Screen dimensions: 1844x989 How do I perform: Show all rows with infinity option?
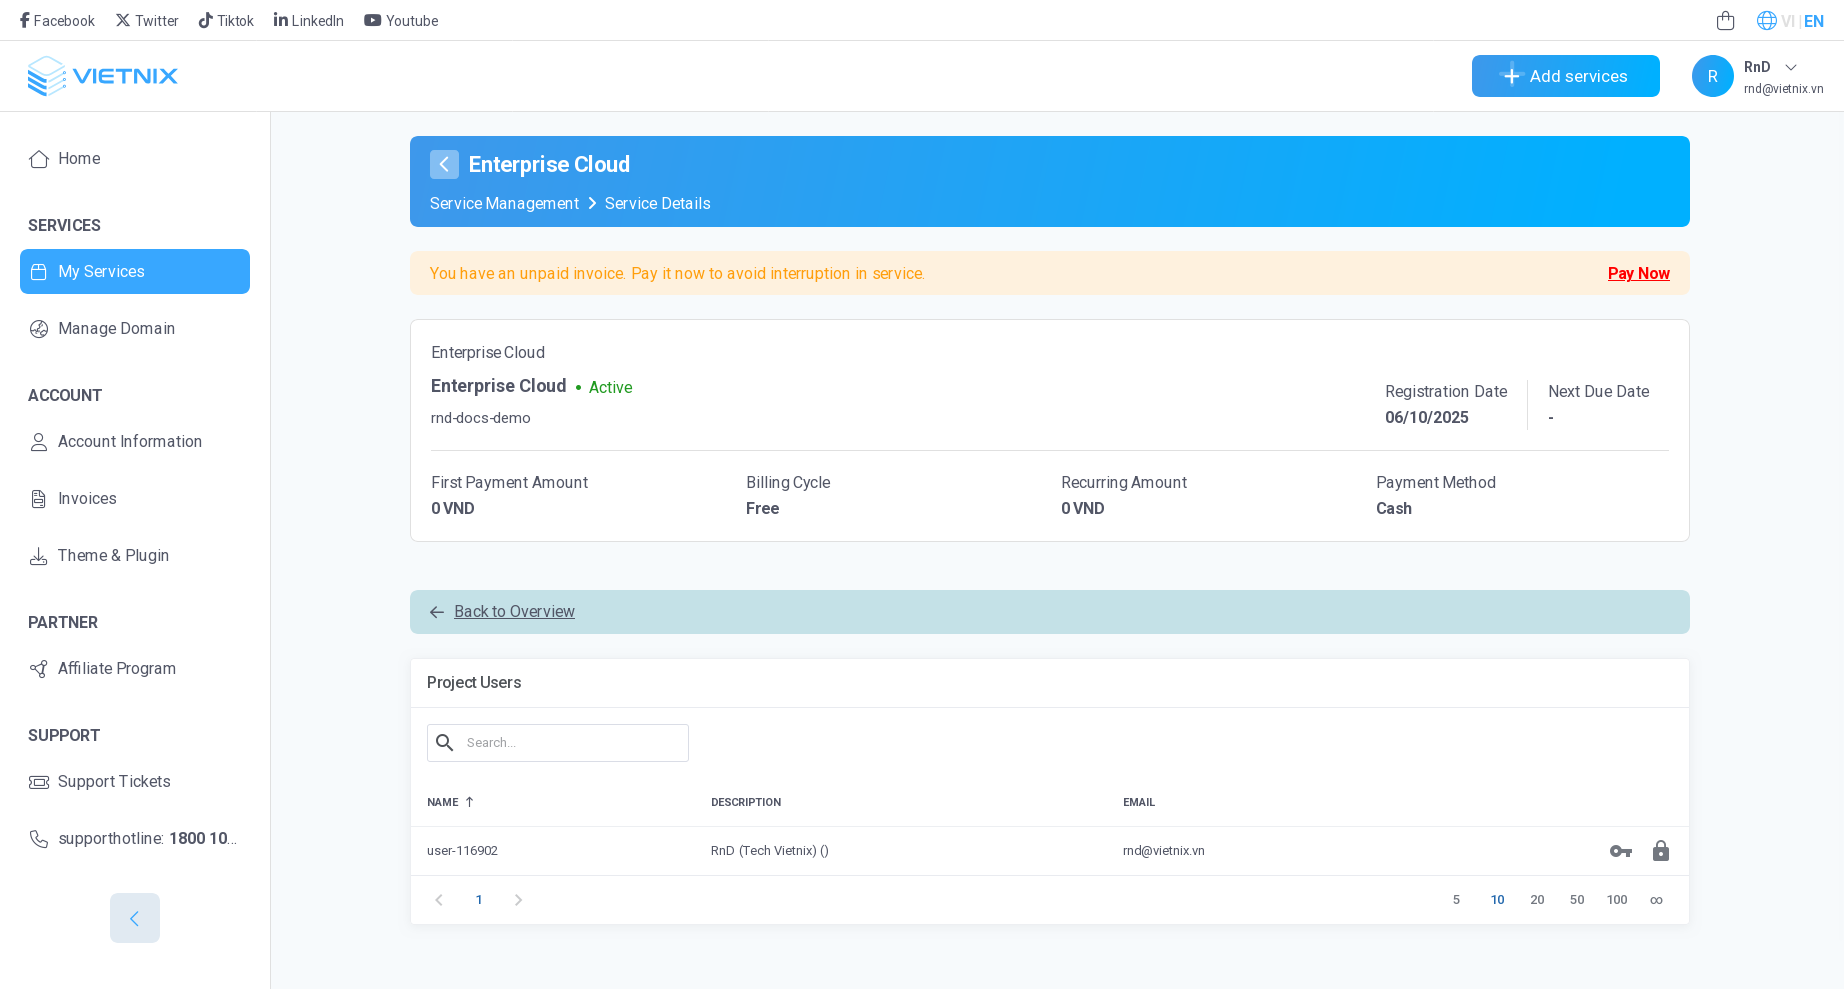(x=1656, y=900)
